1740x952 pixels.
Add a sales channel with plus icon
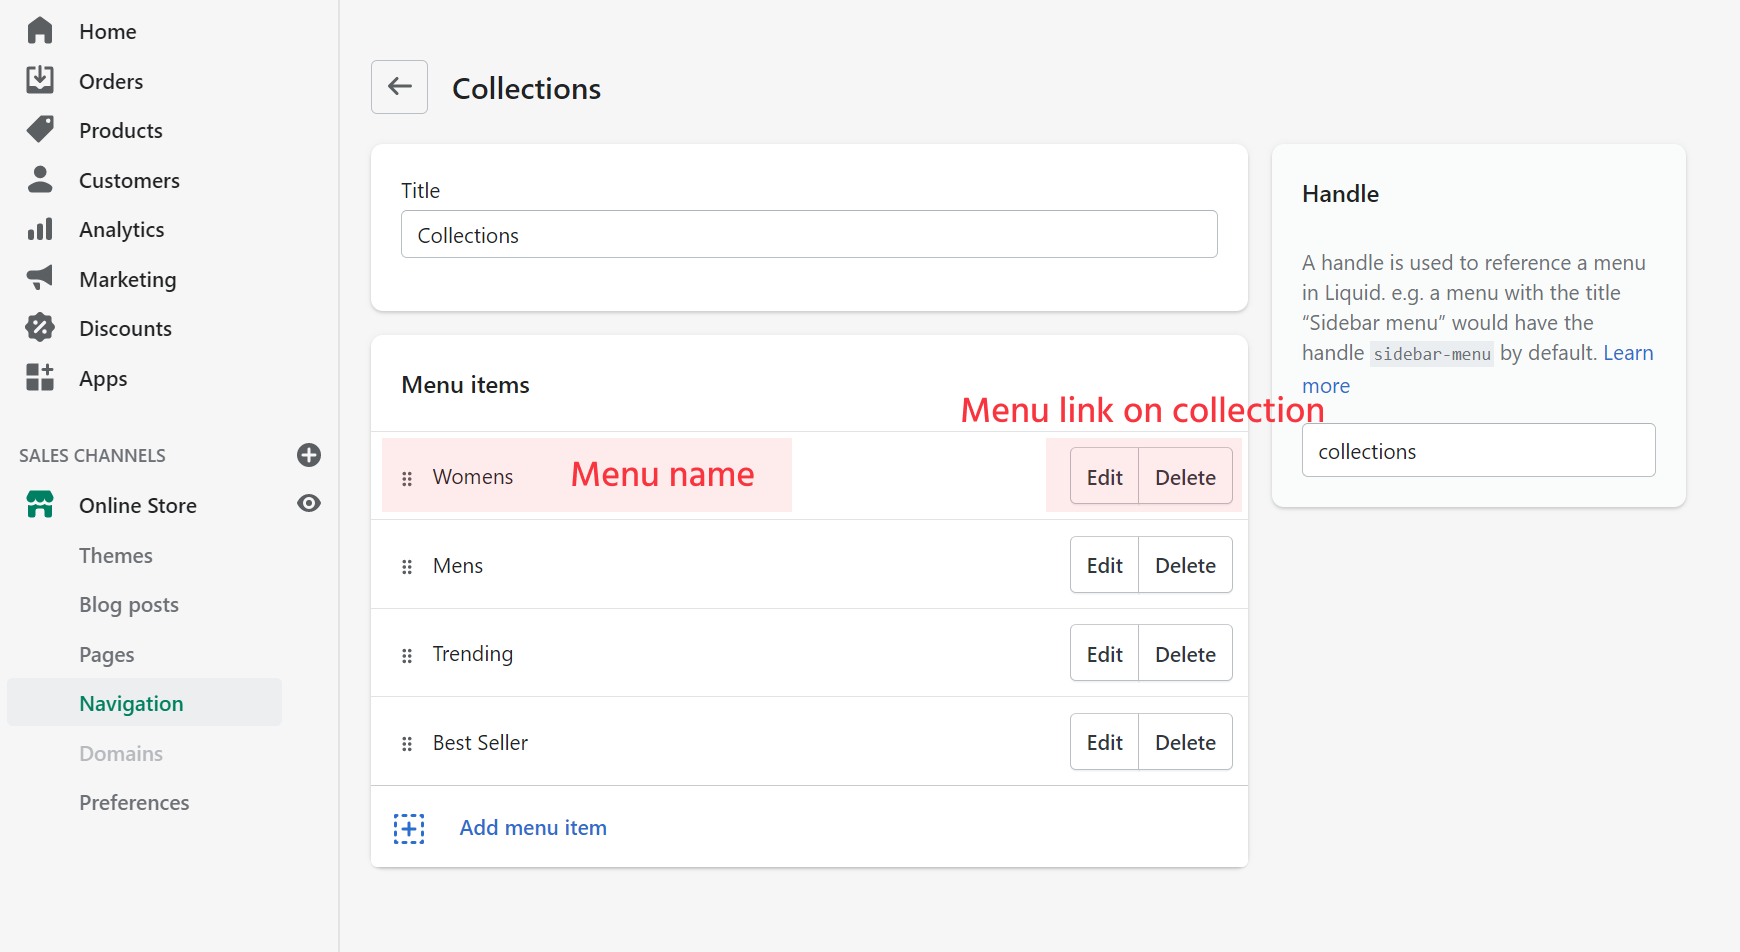click(x=309, y=455)
